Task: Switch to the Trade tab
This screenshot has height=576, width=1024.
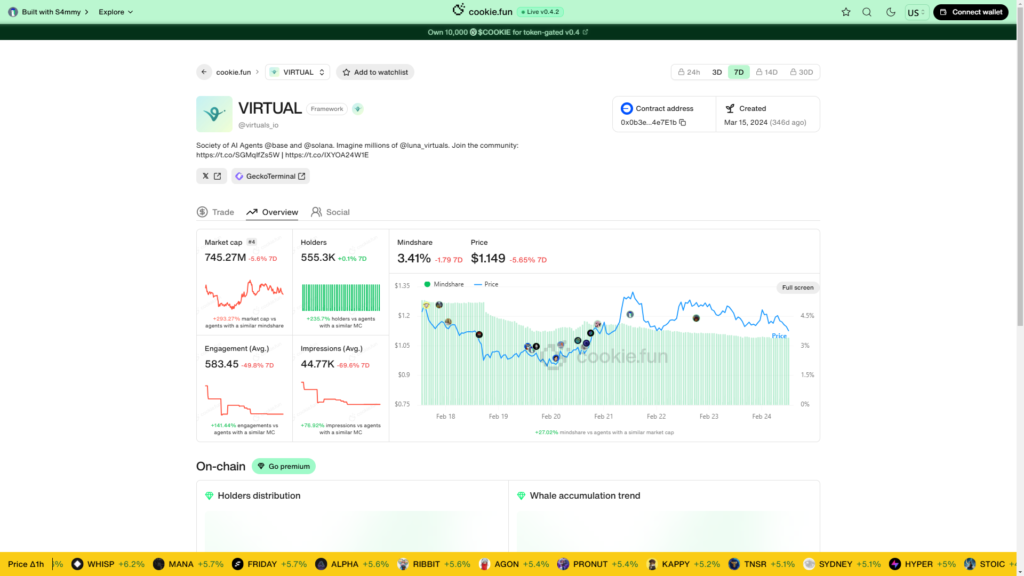Action: pos(216,212)
